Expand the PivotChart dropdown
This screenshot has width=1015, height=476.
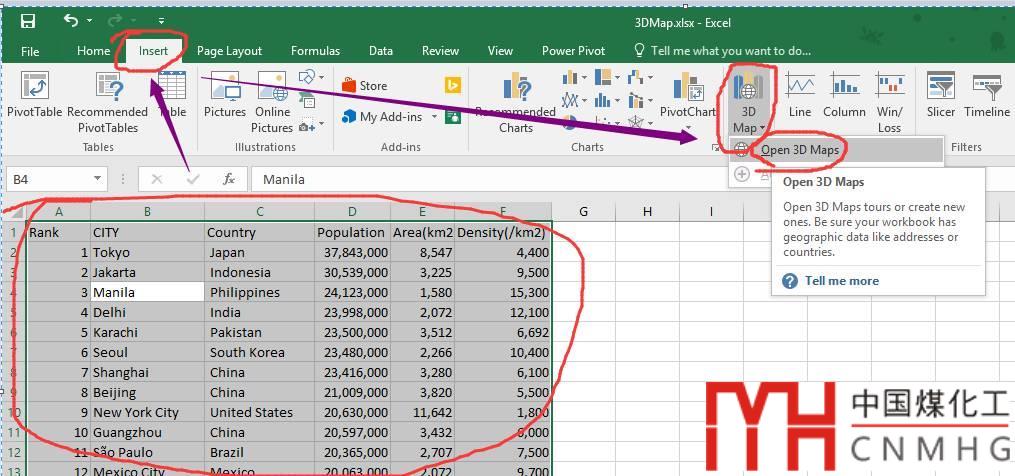pyautogui.click(x=688, y=127)
